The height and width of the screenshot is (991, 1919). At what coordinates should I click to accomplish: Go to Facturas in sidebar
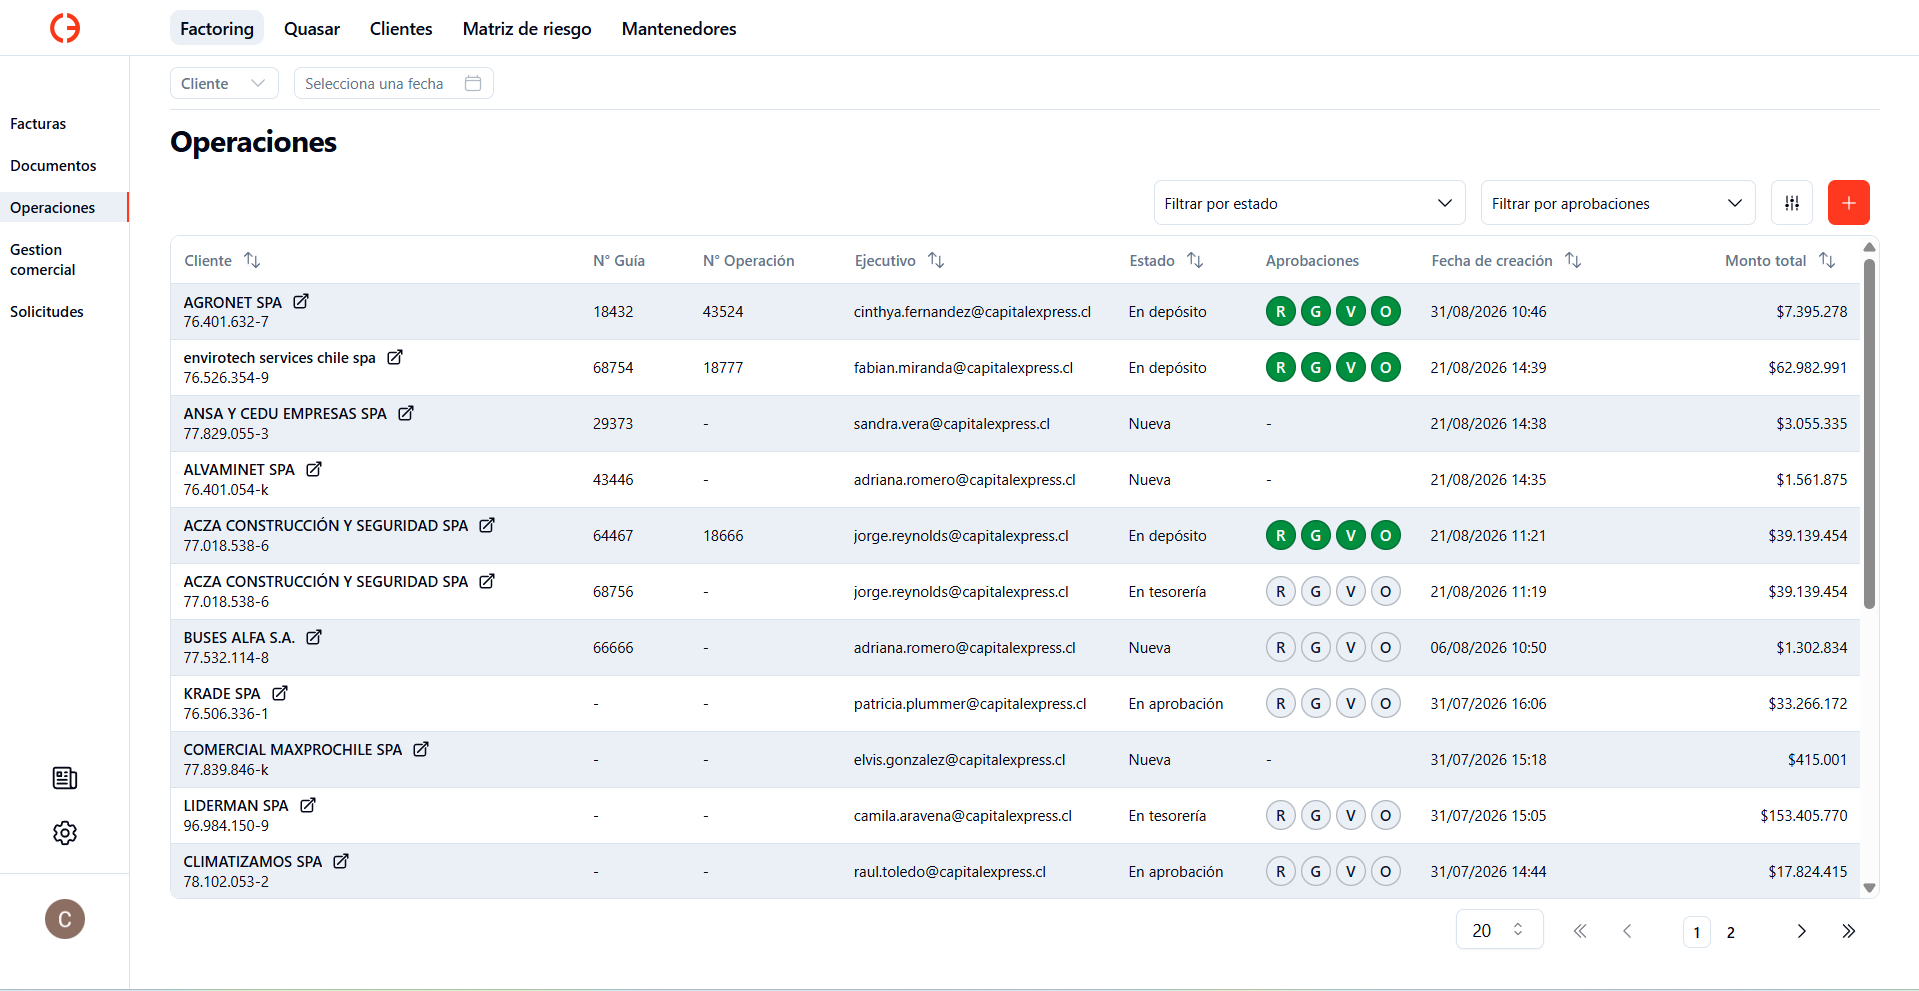point(38,124)
